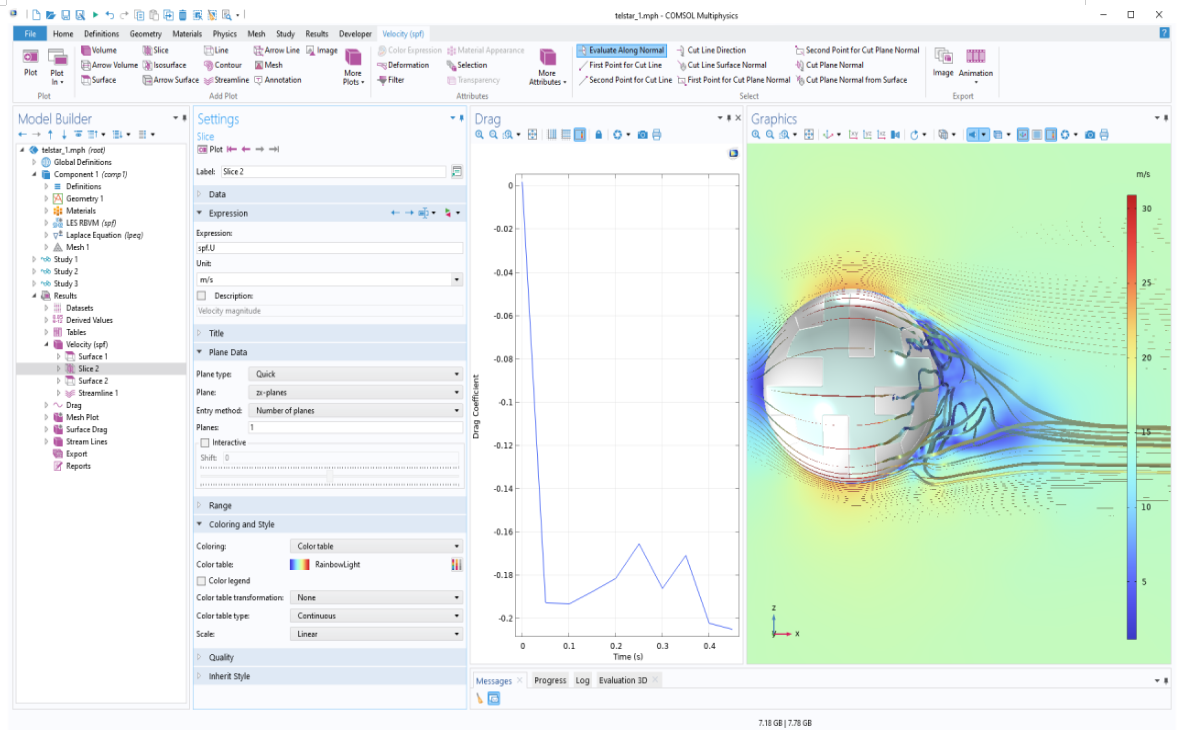
Task: Add a Deformation attribute
Action: [x=403, y=65]
